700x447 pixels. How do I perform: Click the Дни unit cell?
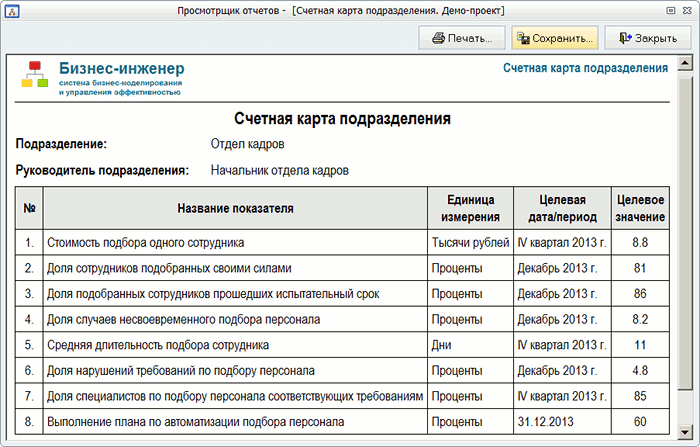pos(470,345)
